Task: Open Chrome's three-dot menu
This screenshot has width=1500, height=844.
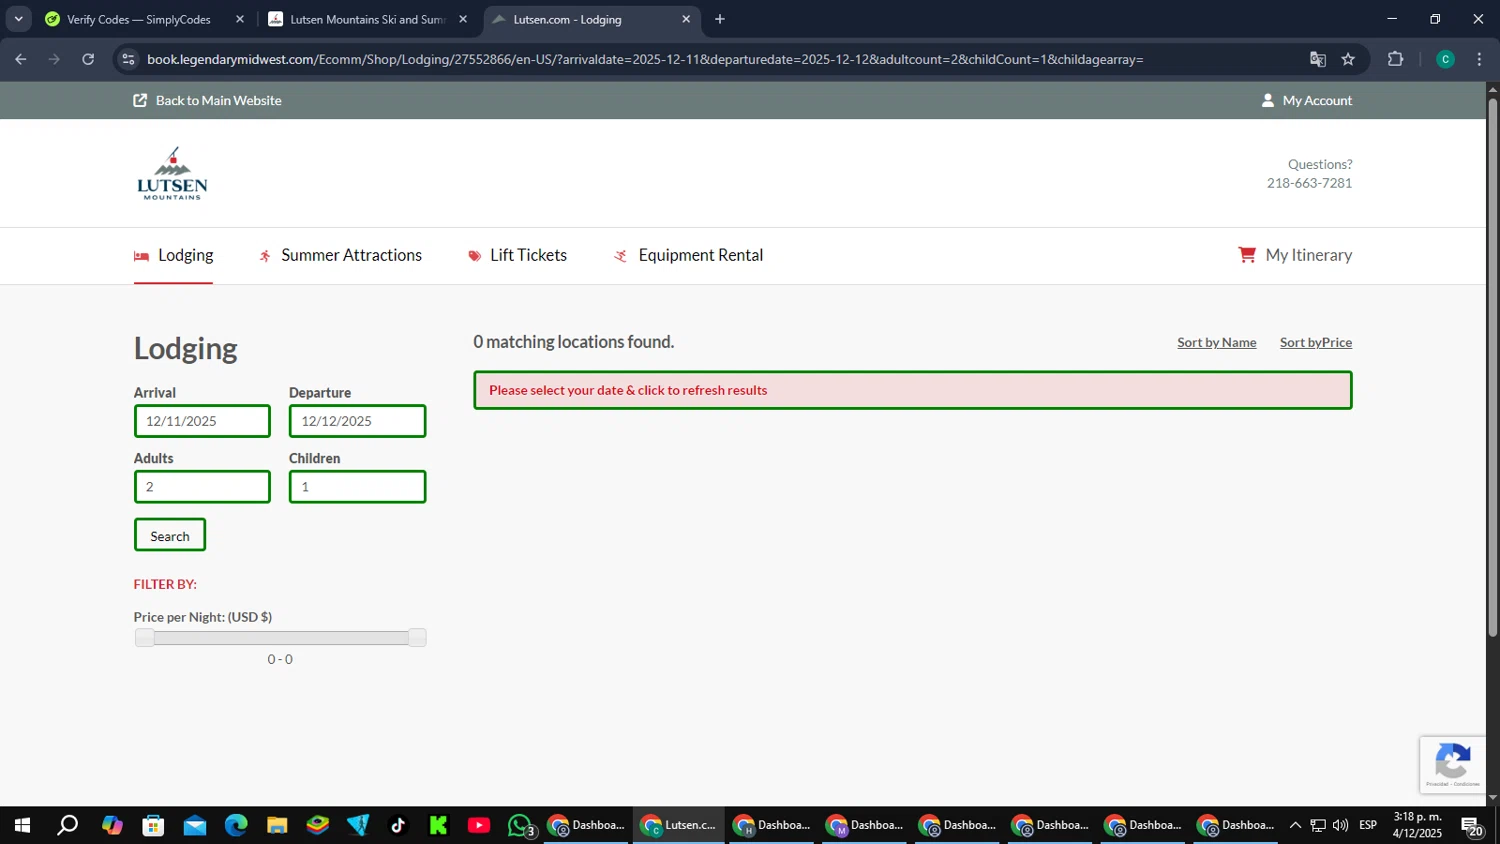Action: tap(1479, 59)
